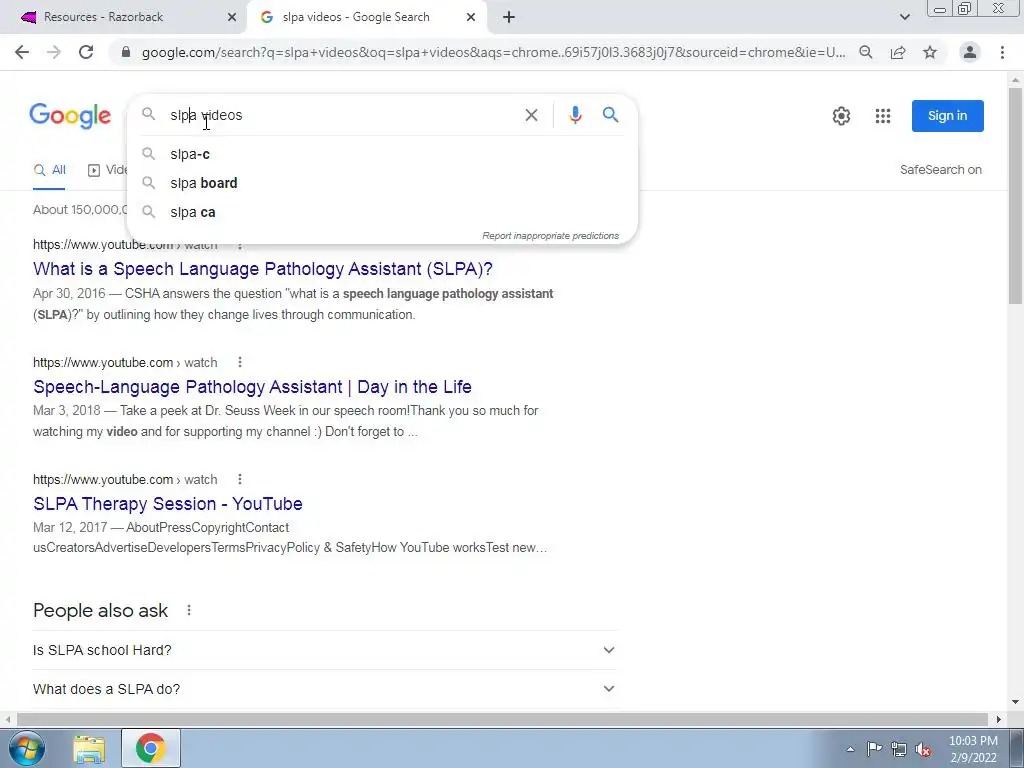Viewport: 1024px width, 768px height.
Task: Submit search with blue magnifier icon
Action: pos(611,115)
